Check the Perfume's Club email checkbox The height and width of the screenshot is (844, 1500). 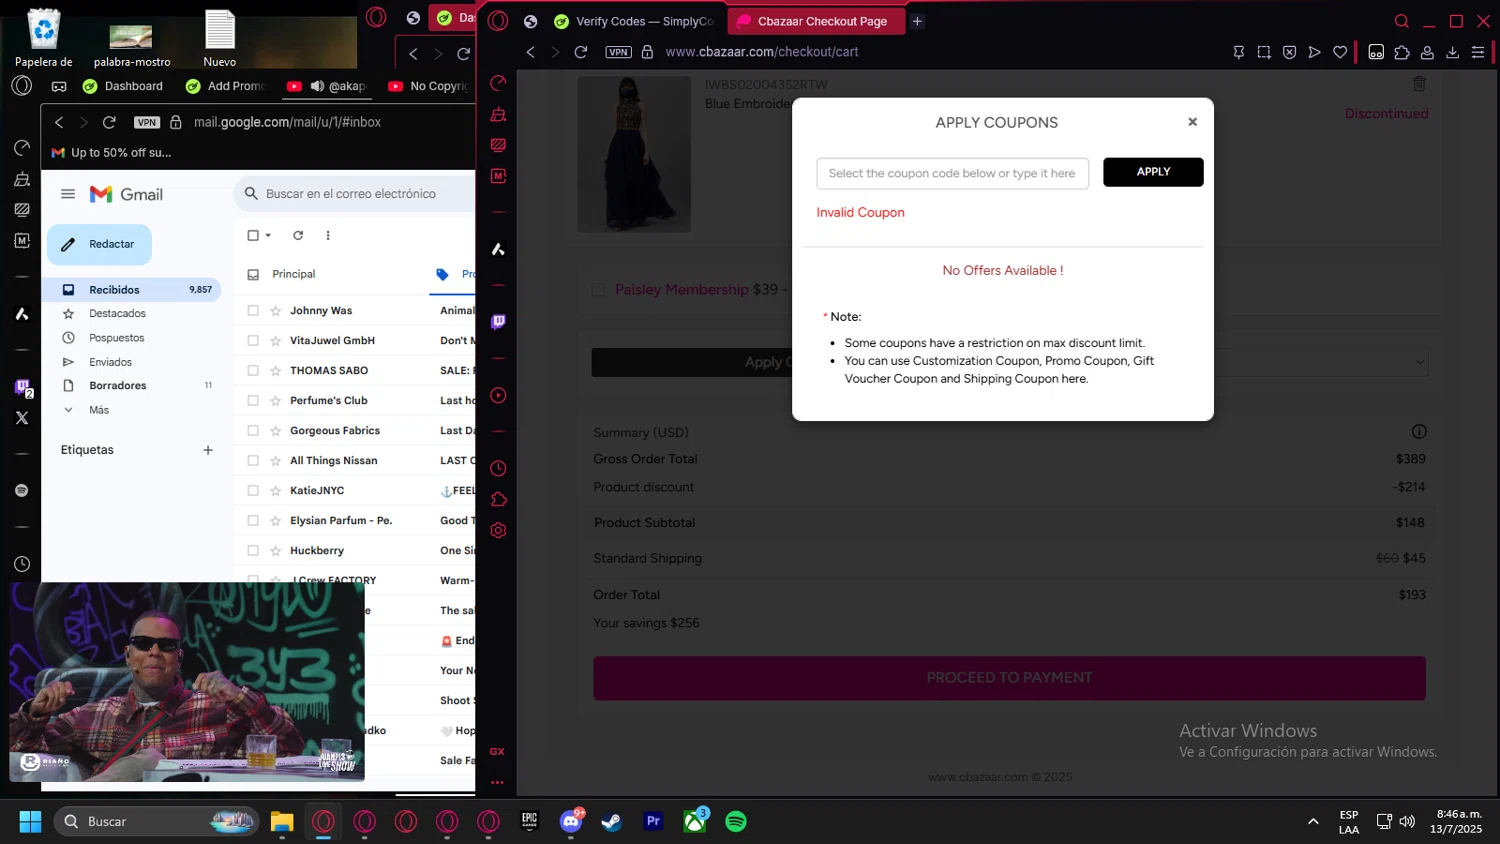[x=253, y=401]
